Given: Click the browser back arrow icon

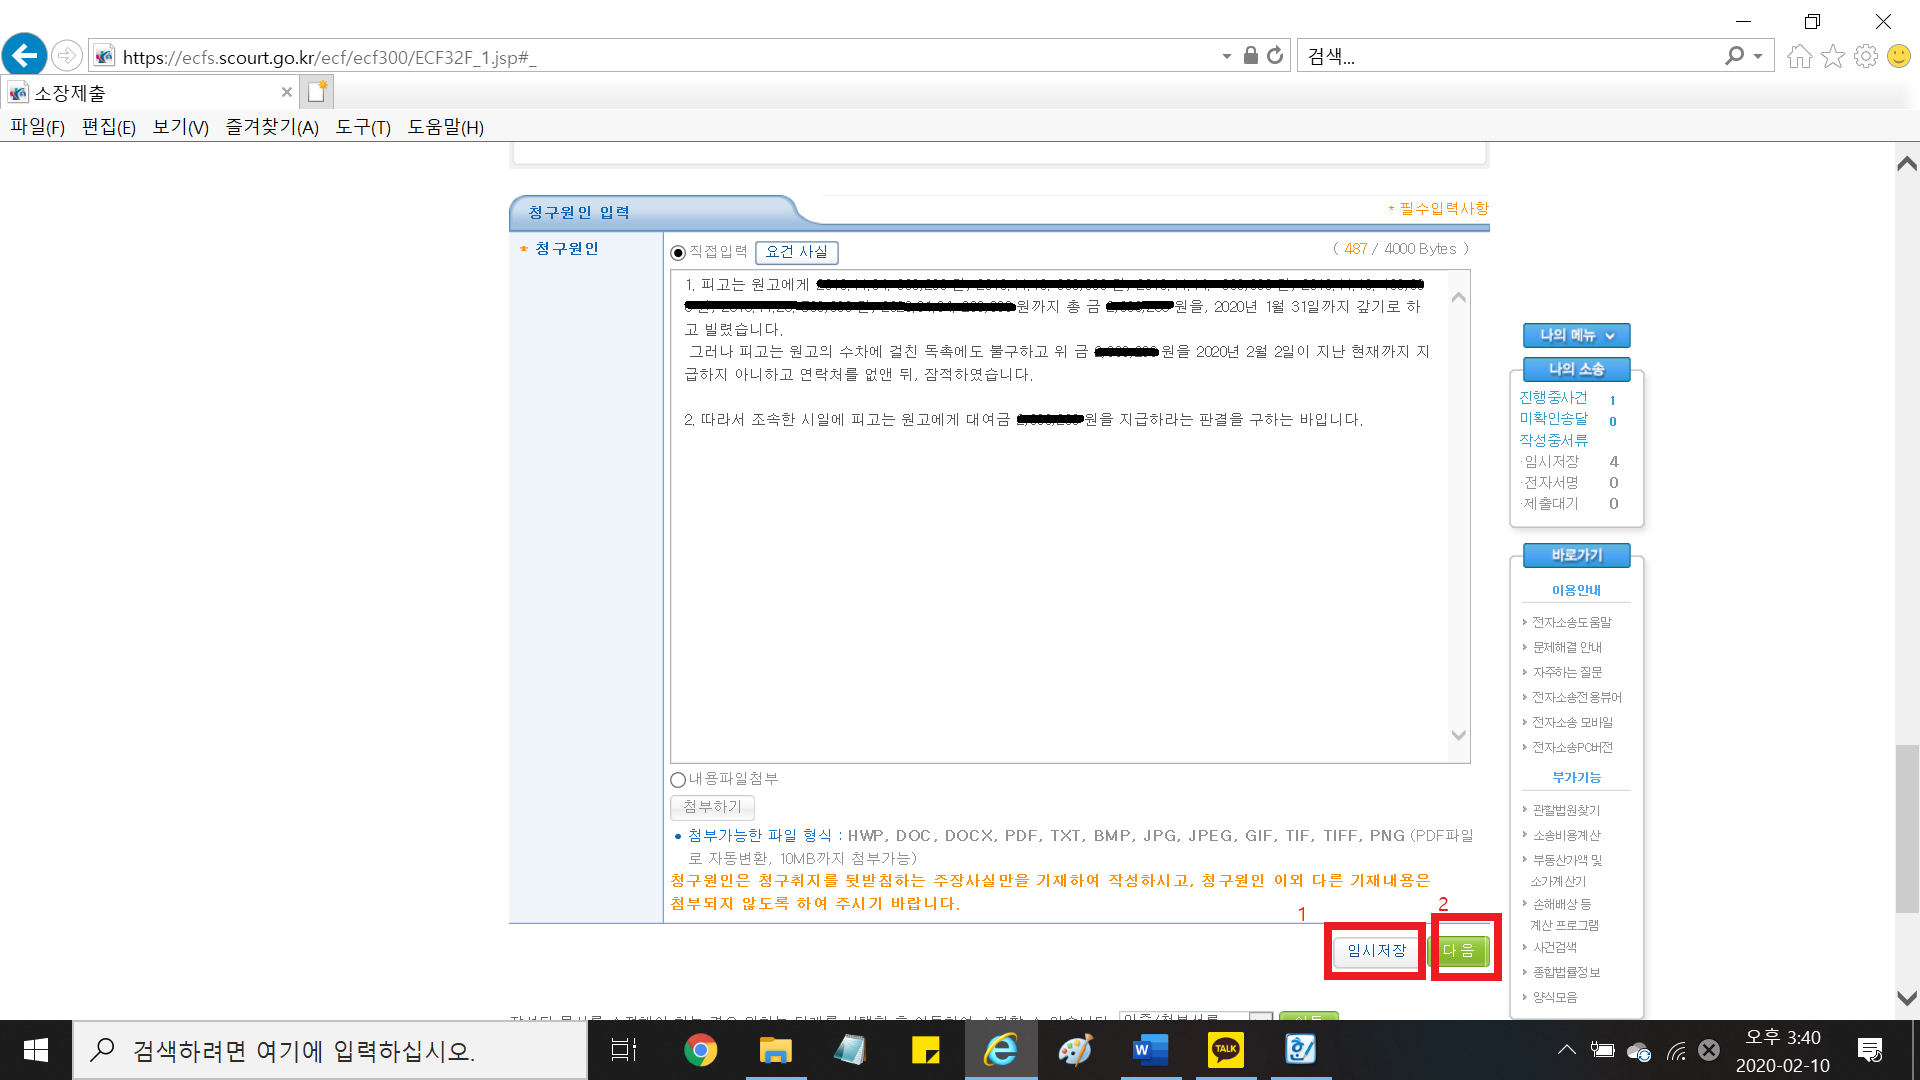Looking at the screenshot, I should 24,55.
